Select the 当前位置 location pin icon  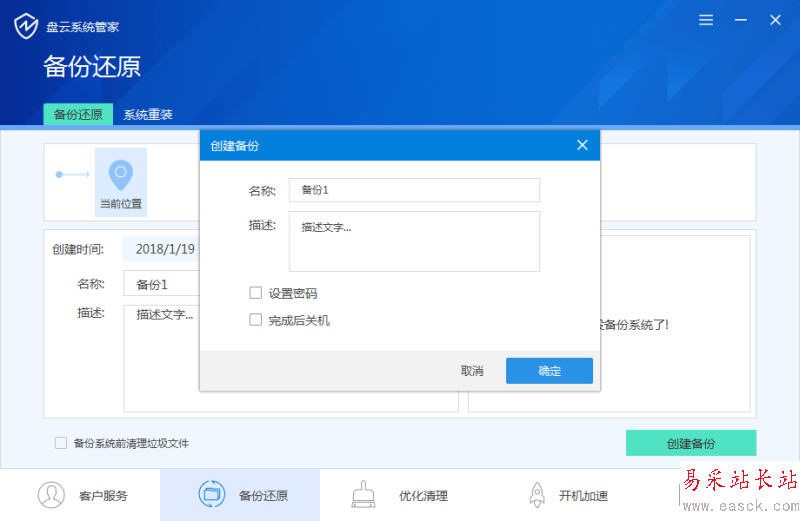coord(121,176)
